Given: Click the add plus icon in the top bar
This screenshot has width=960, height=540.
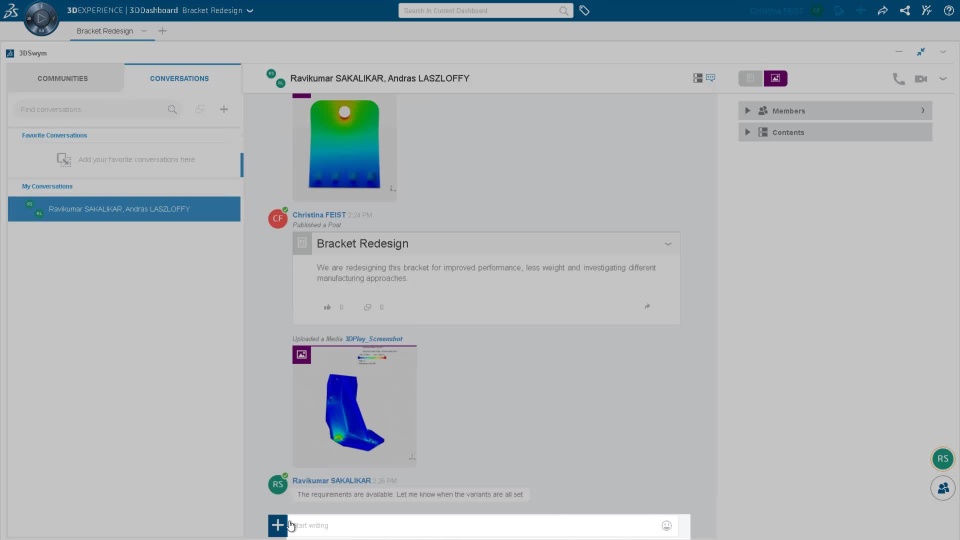Looking at the screenshot, I should point(860,10).
